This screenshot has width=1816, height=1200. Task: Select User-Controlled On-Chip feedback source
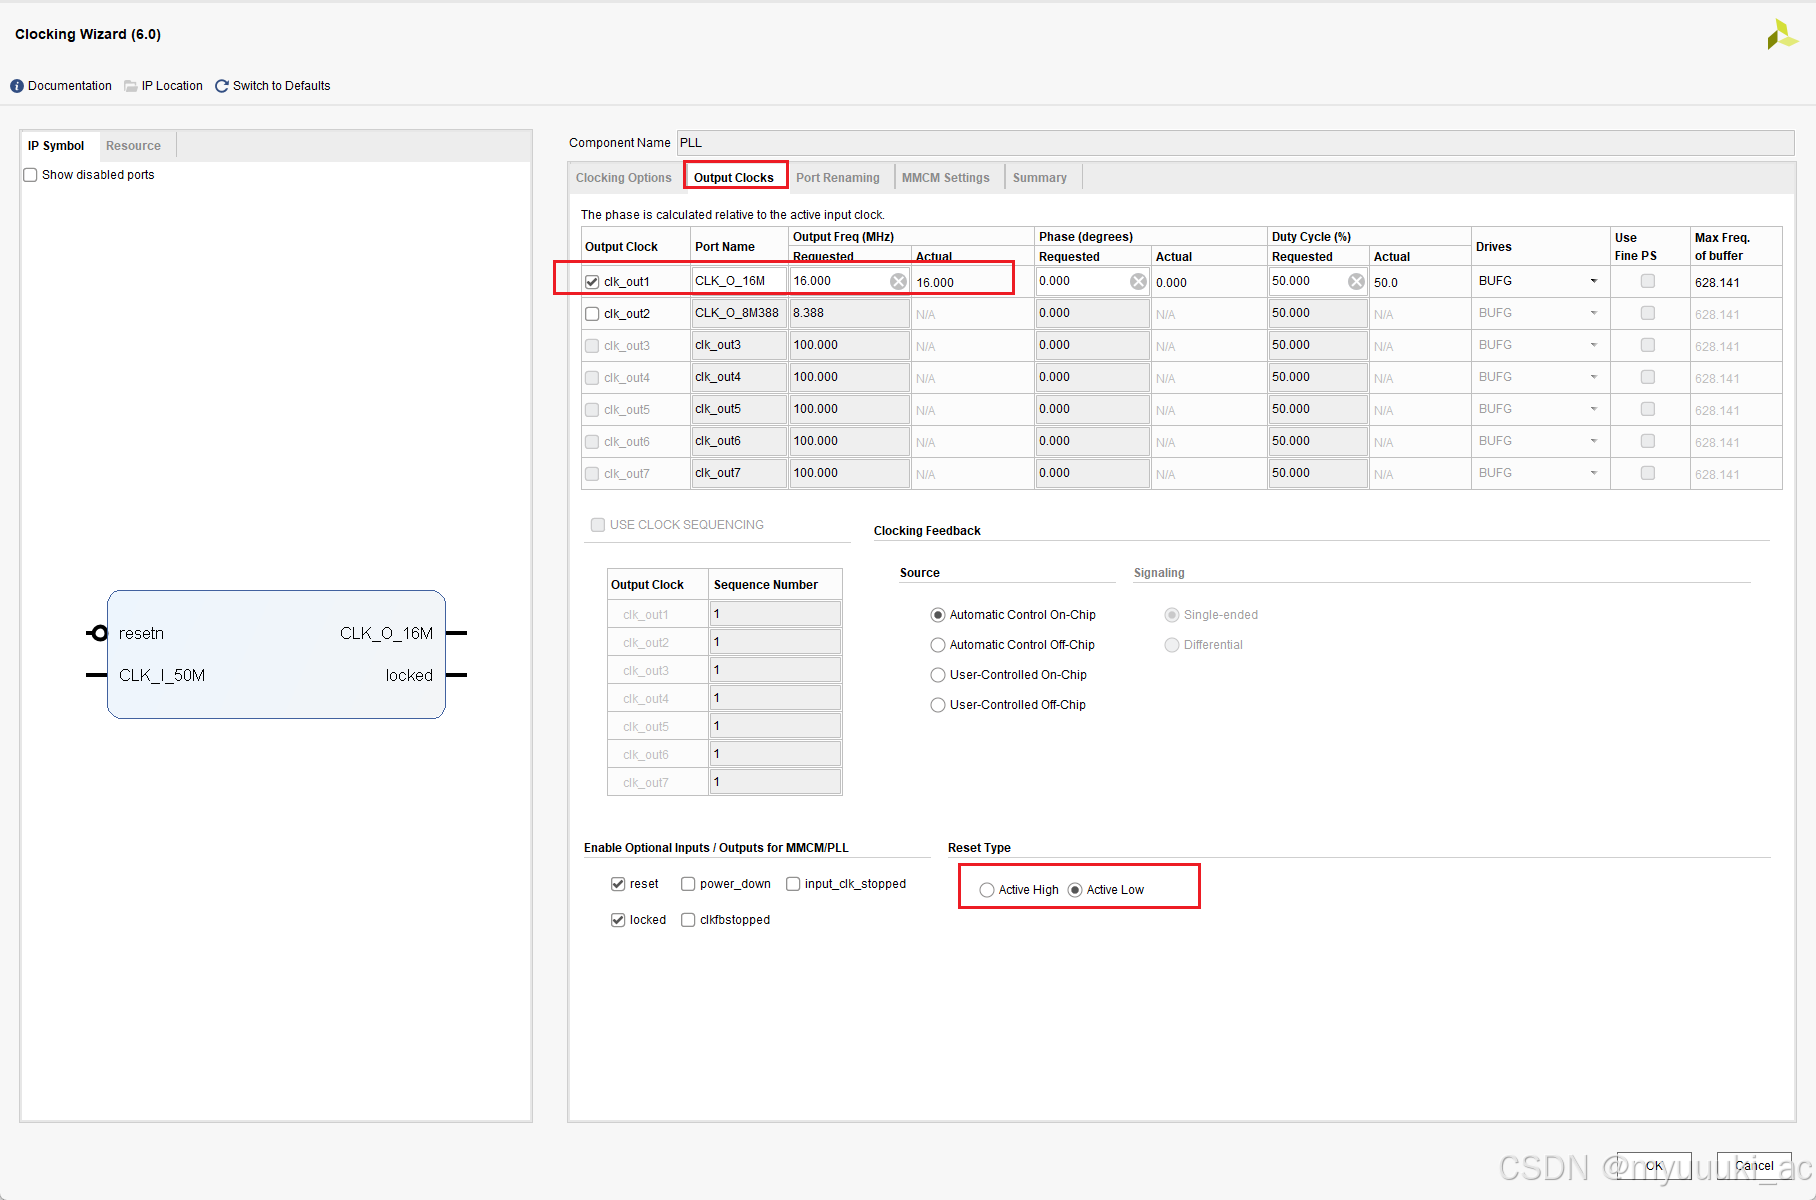pos(938,675)
